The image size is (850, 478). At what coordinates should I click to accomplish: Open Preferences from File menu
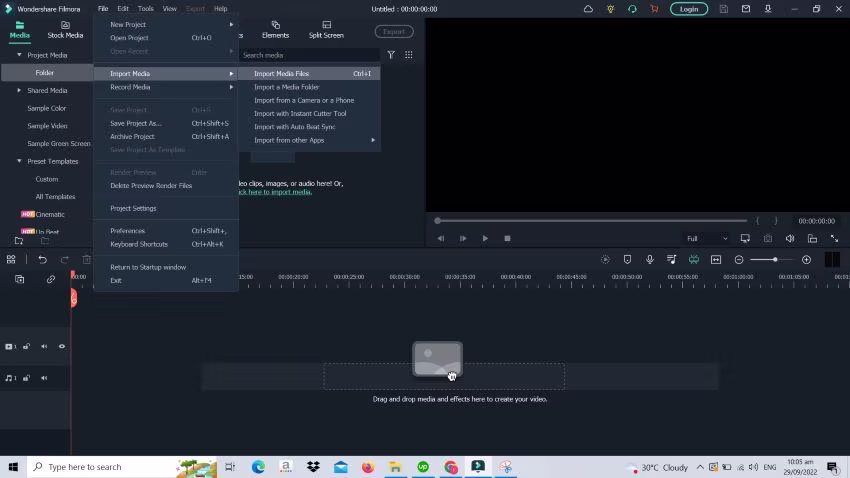pyautogui.click(x=166, y=231)
